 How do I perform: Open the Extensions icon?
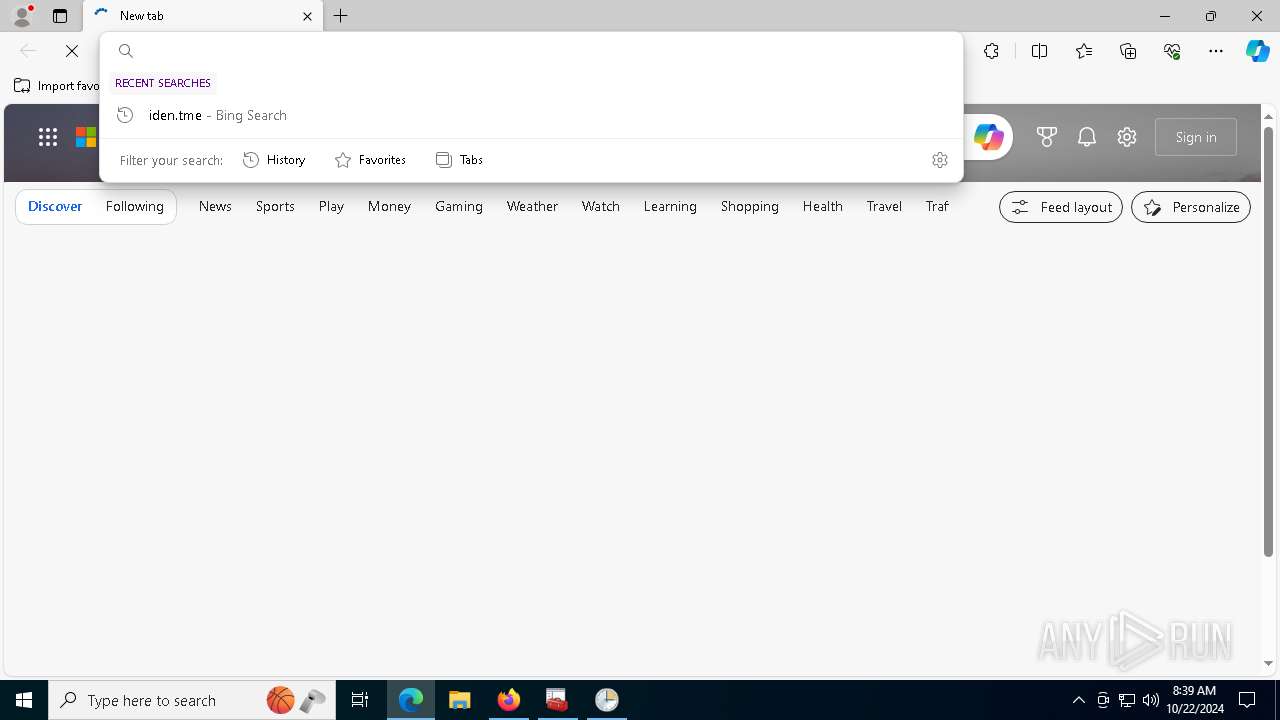coord(991,51)
